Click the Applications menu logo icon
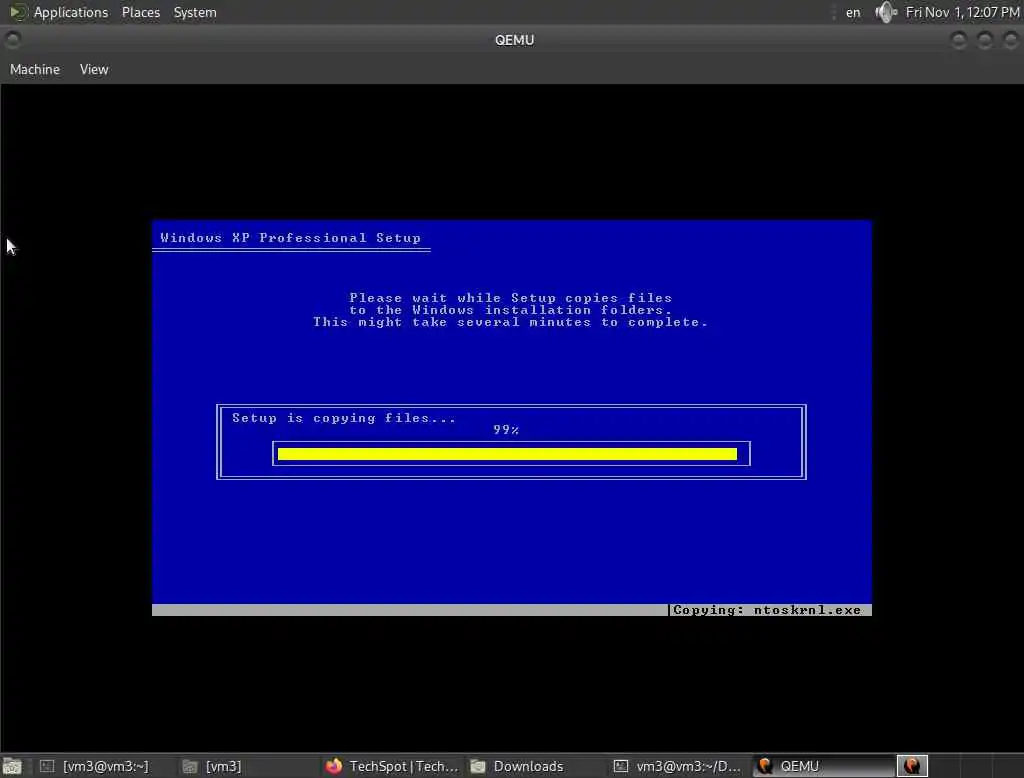1024x778 pixels. (18, 12)
